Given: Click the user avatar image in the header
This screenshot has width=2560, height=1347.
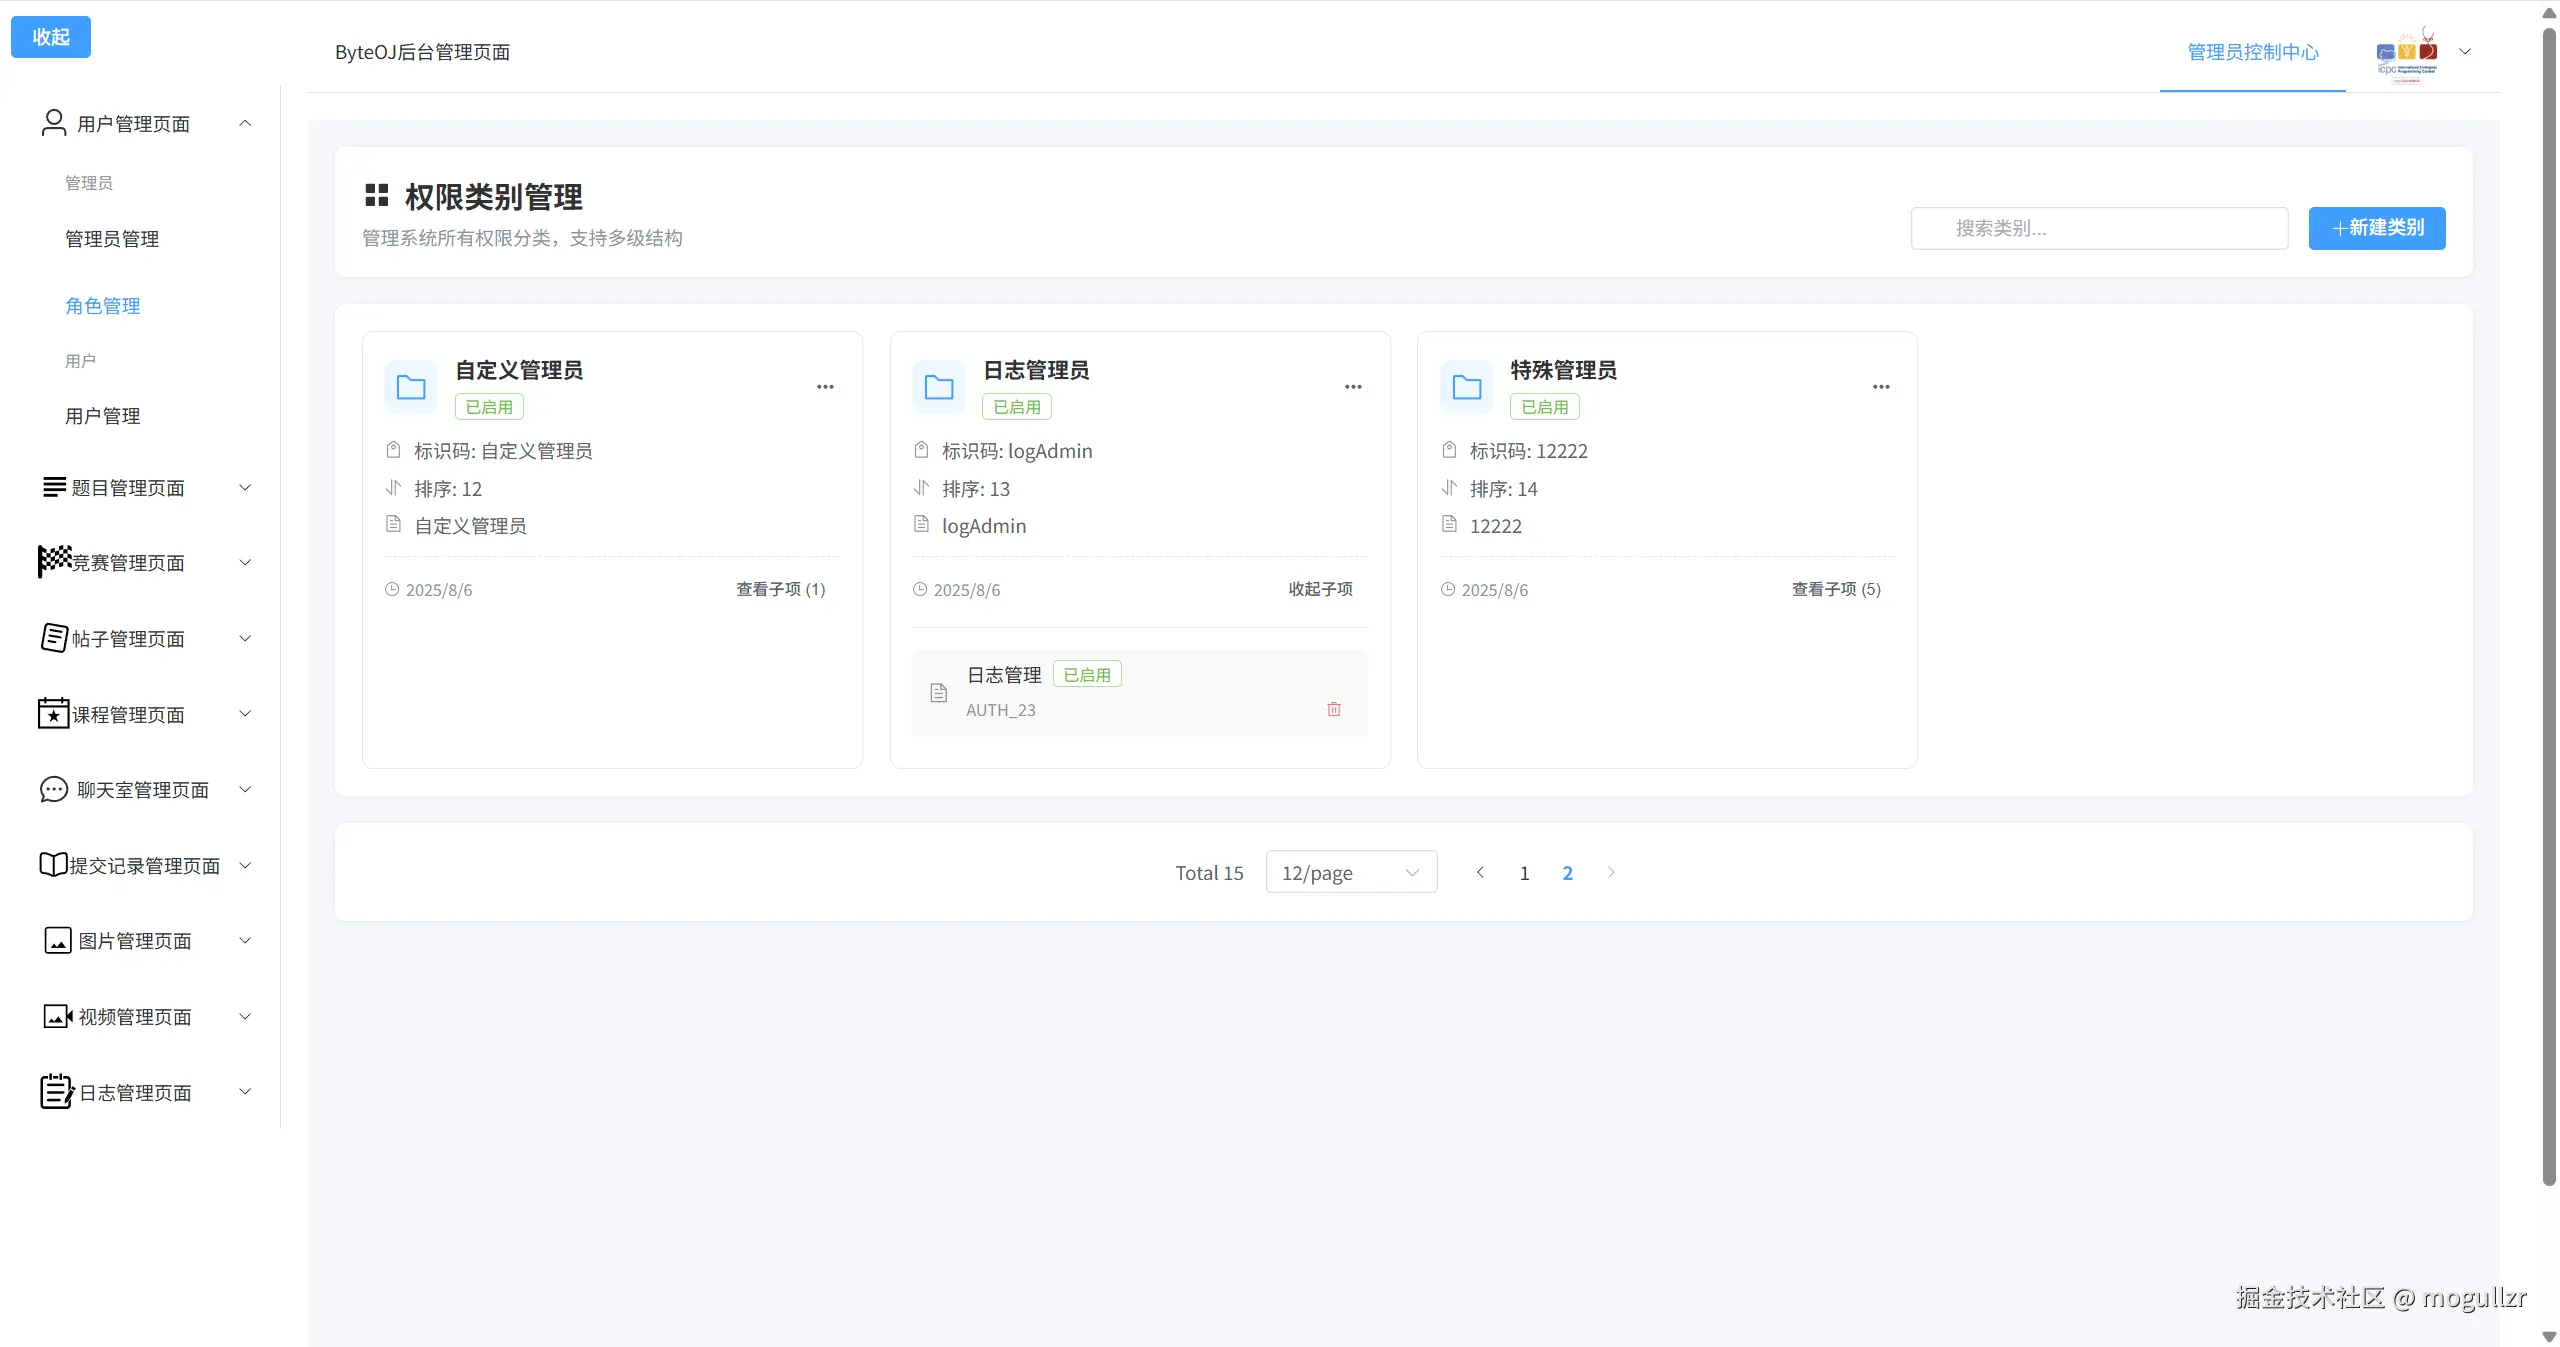Looking at the screenshot, I should point(2406,53).
